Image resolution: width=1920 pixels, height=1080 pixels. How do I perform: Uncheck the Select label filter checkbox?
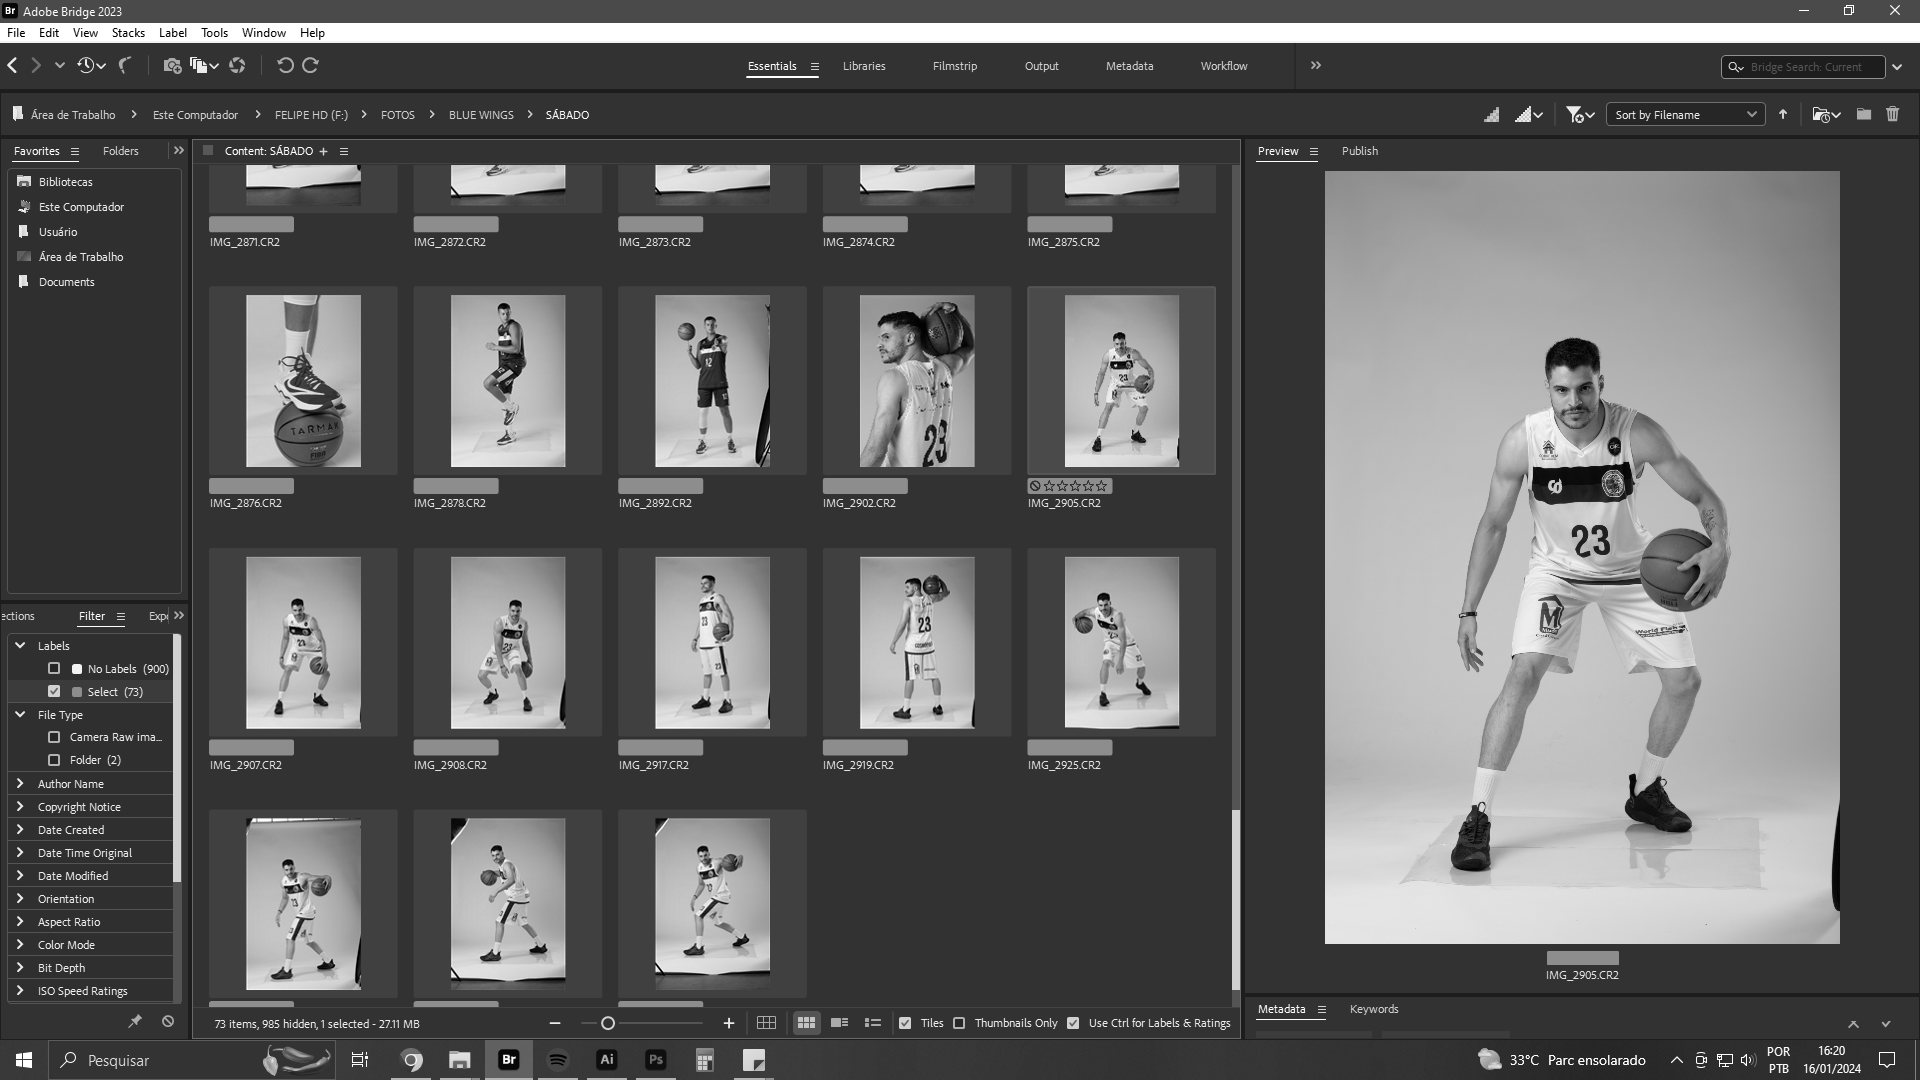click(54, 692)
